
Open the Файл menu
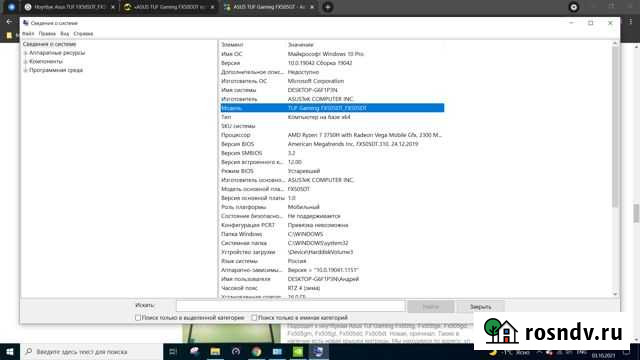point(28,33)
